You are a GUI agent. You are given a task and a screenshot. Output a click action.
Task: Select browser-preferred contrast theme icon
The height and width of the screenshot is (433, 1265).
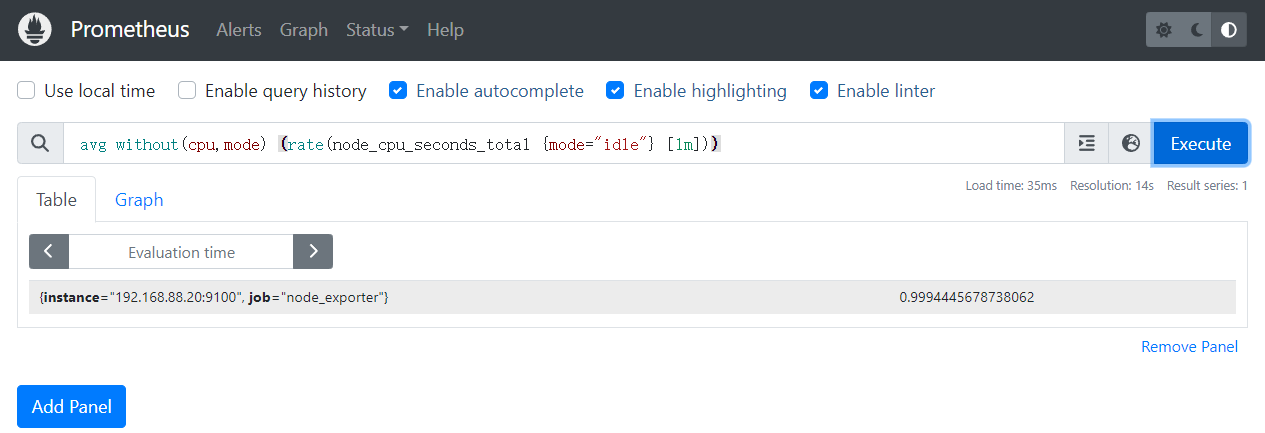[x=1229, y=30]
